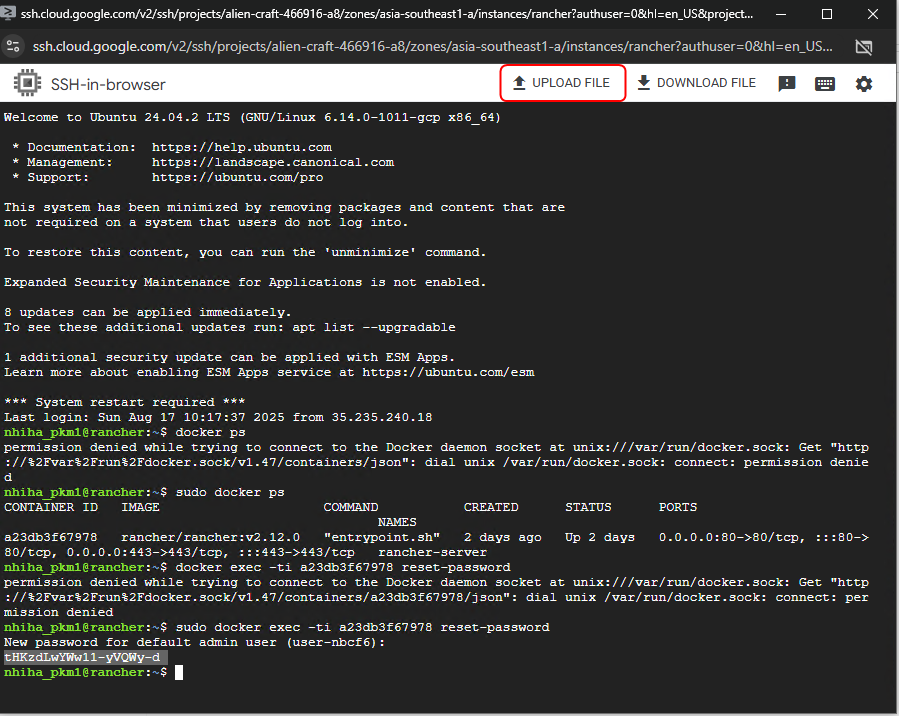Click the rancher-server container name
Screen dimensions: 899x716
tap(436, 552)
